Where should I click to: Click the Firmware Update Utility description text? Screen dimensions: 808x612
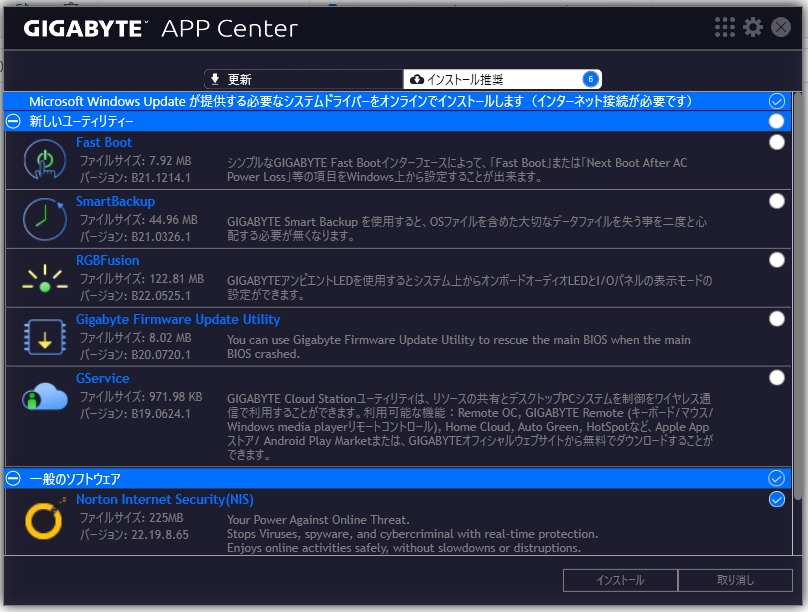coord(459,347)
